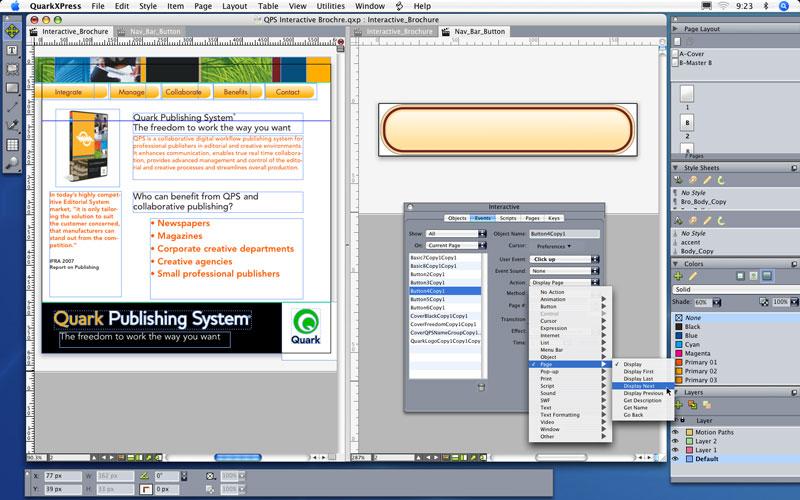Select the Line tool

(x=12, y=107)
